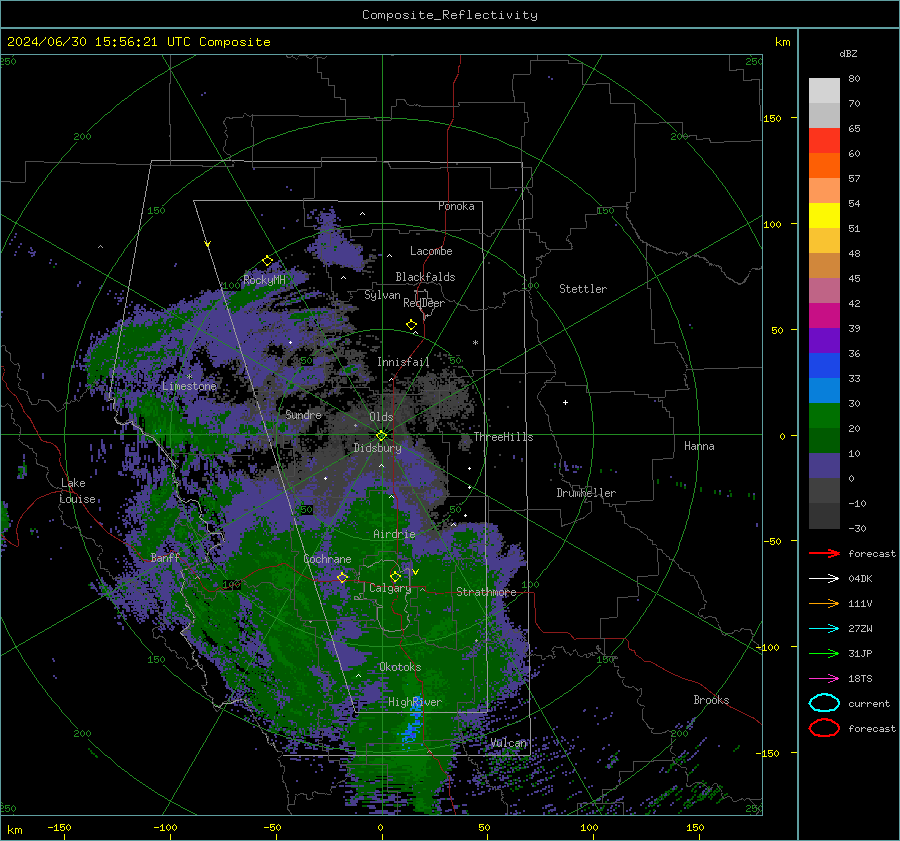Click the Blackfalds label
This screenshot has width=900, height=841.
pos(425,277)
